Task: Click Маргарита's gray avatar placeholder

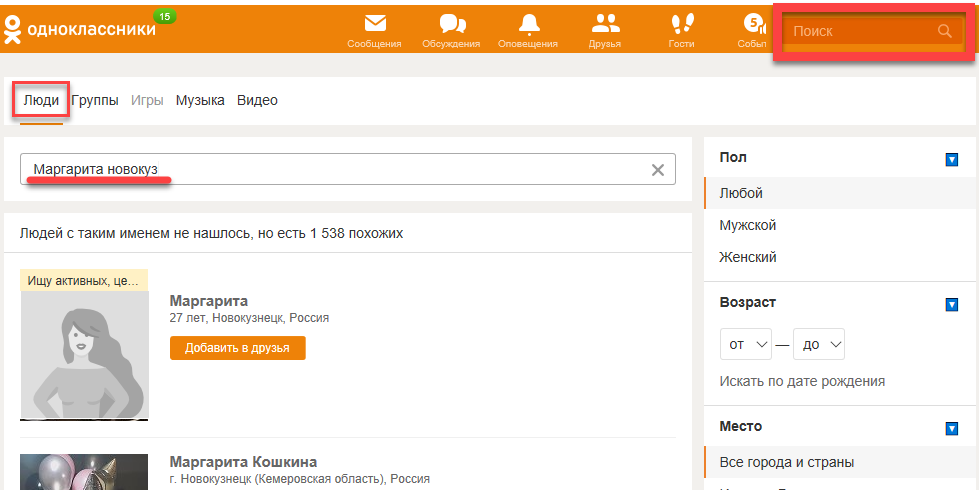Action: pyautogui.click(x=84, y=355)
